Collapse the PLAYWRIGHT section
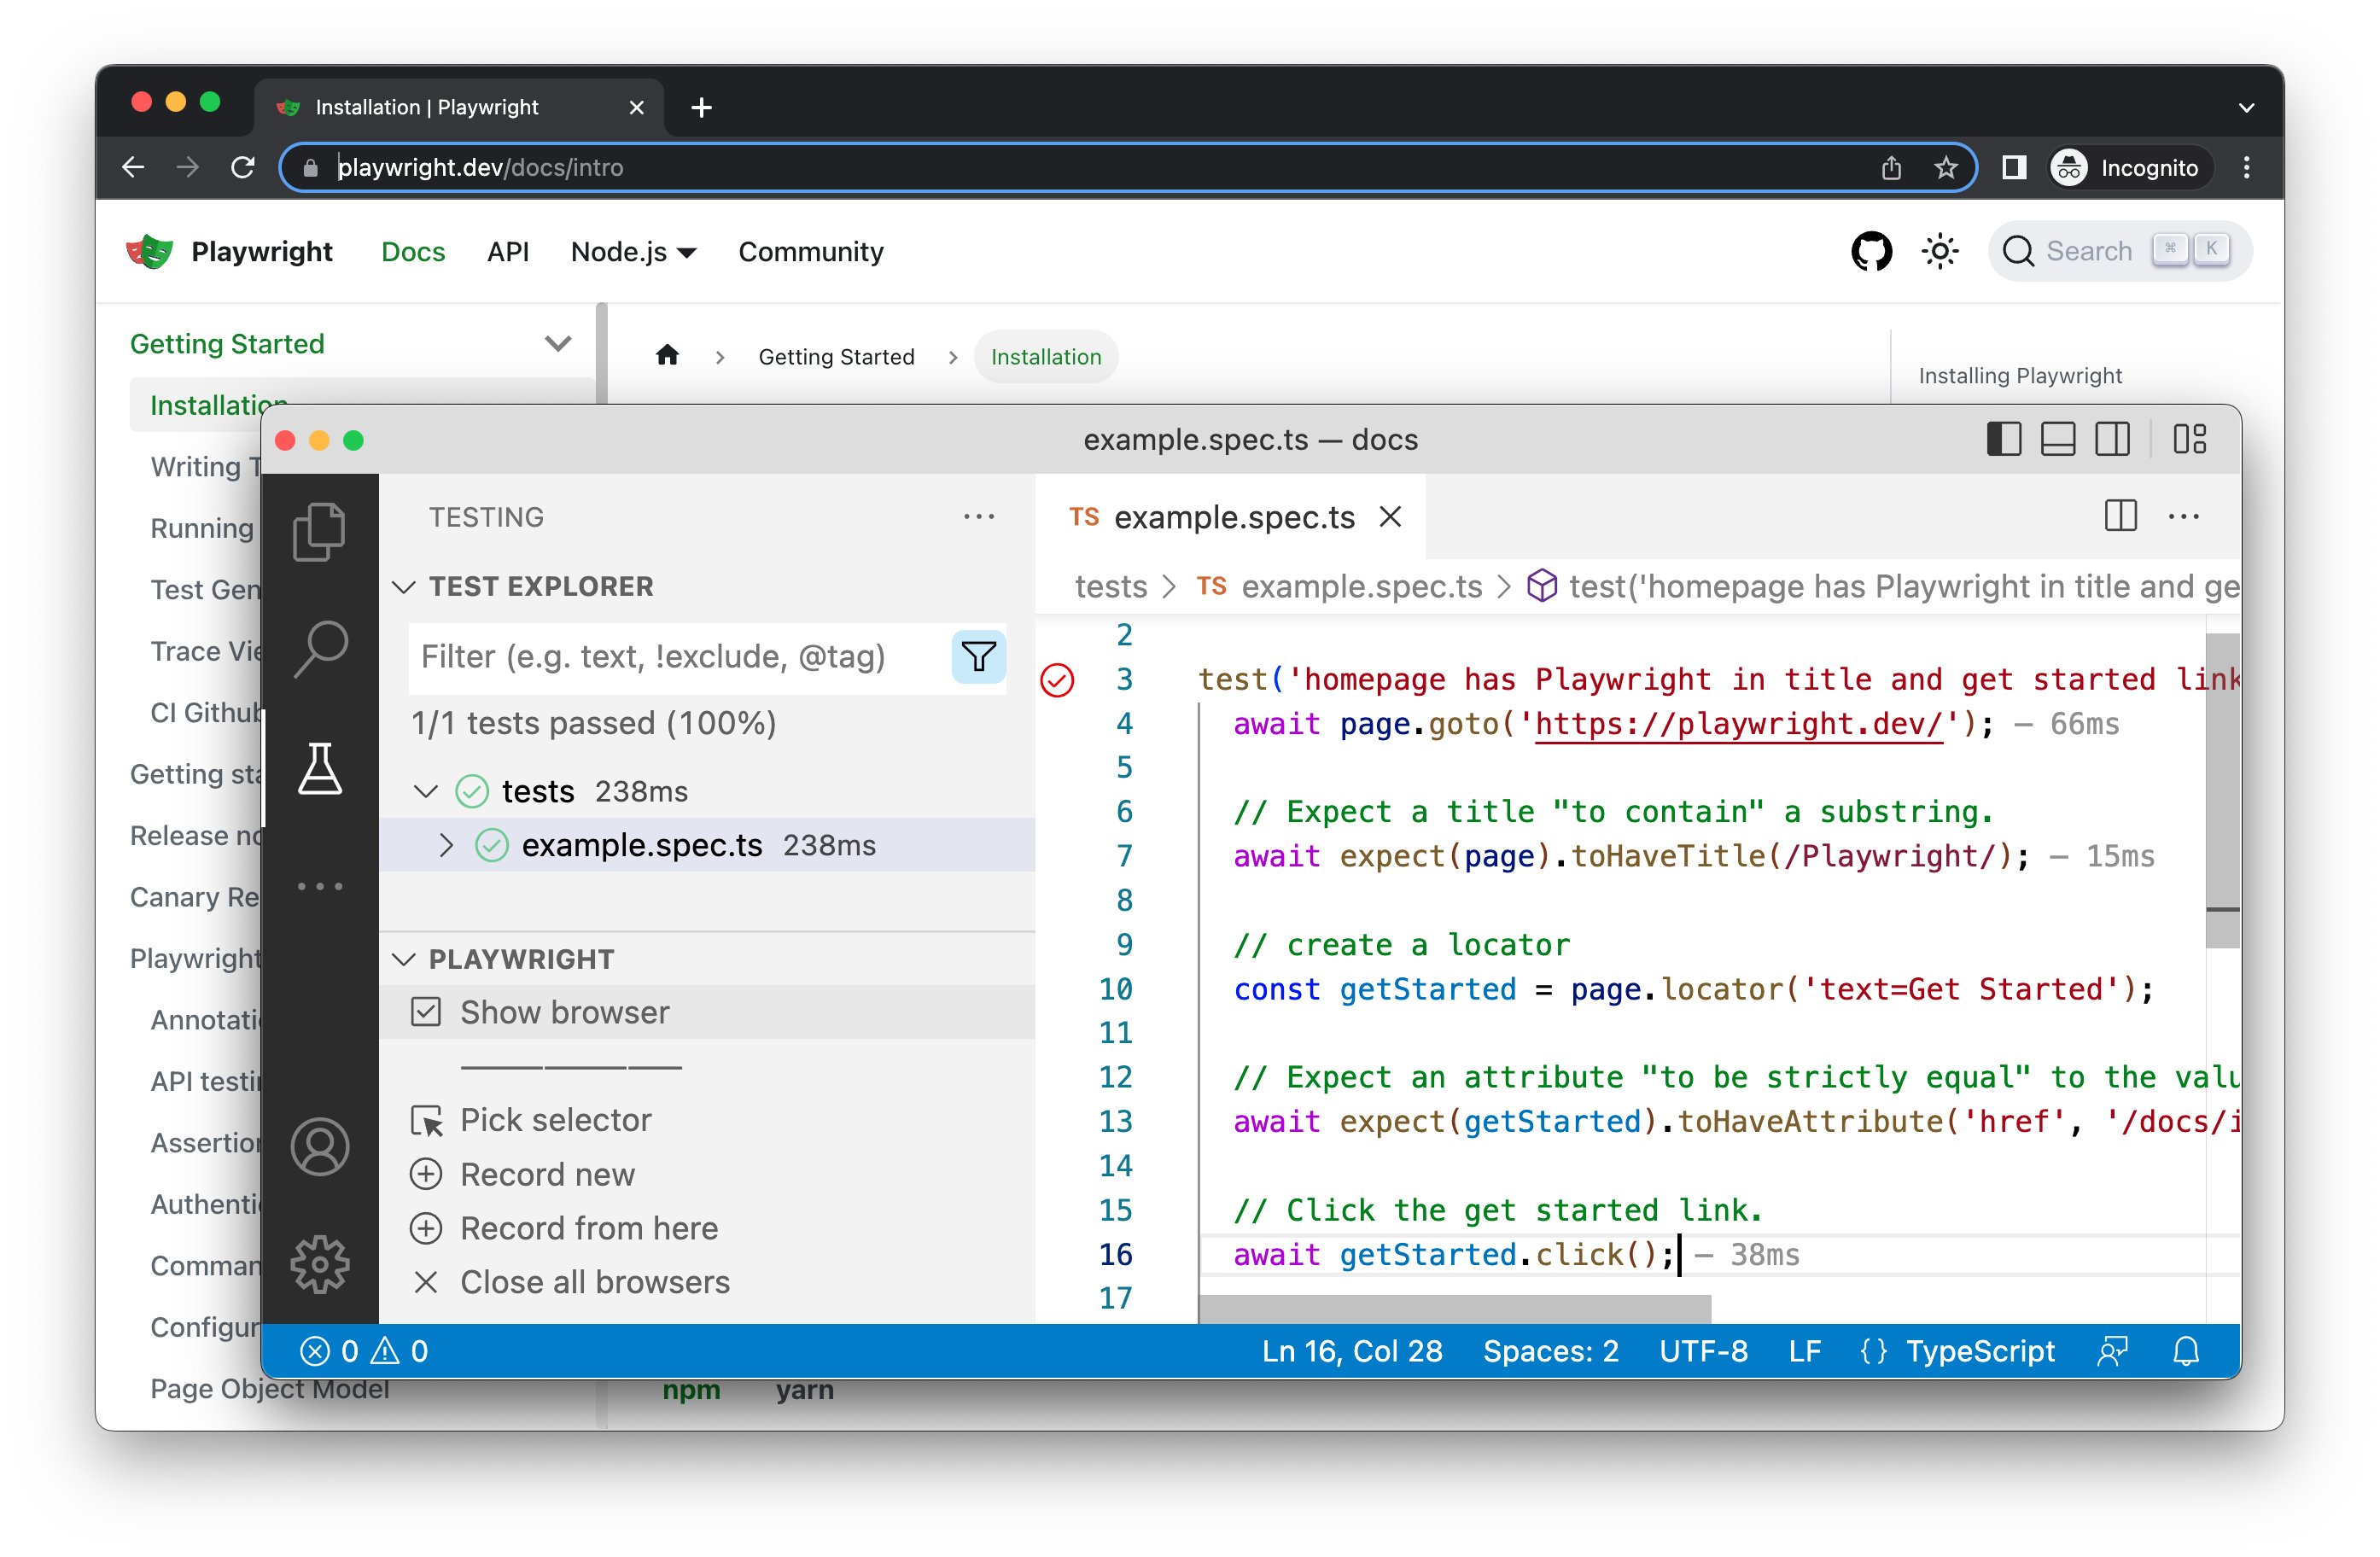This screenshot has width=2380, height=1557. (405, 958)
